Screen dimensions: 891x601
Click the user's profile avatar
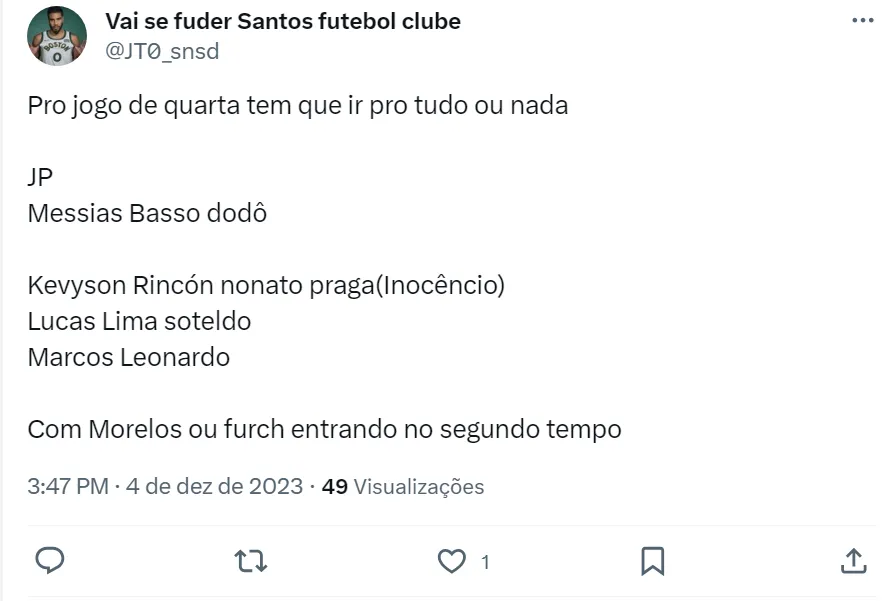57,36
